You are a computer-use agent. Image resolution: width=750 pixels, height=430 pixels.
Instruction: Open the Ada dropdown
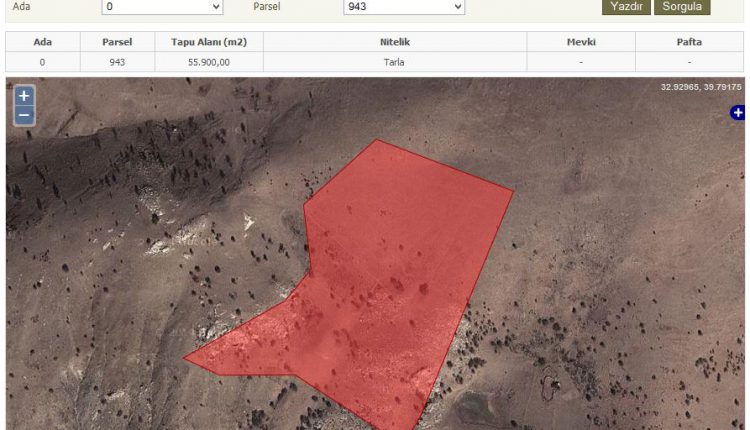(x=162, y=7)
